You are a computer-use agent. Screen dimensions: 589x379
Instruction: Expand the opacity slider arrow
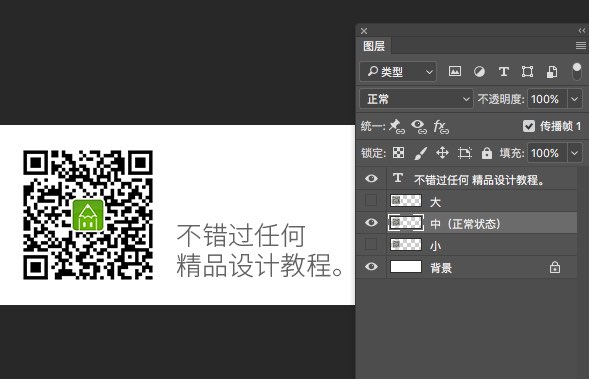(x=574, y=99)
